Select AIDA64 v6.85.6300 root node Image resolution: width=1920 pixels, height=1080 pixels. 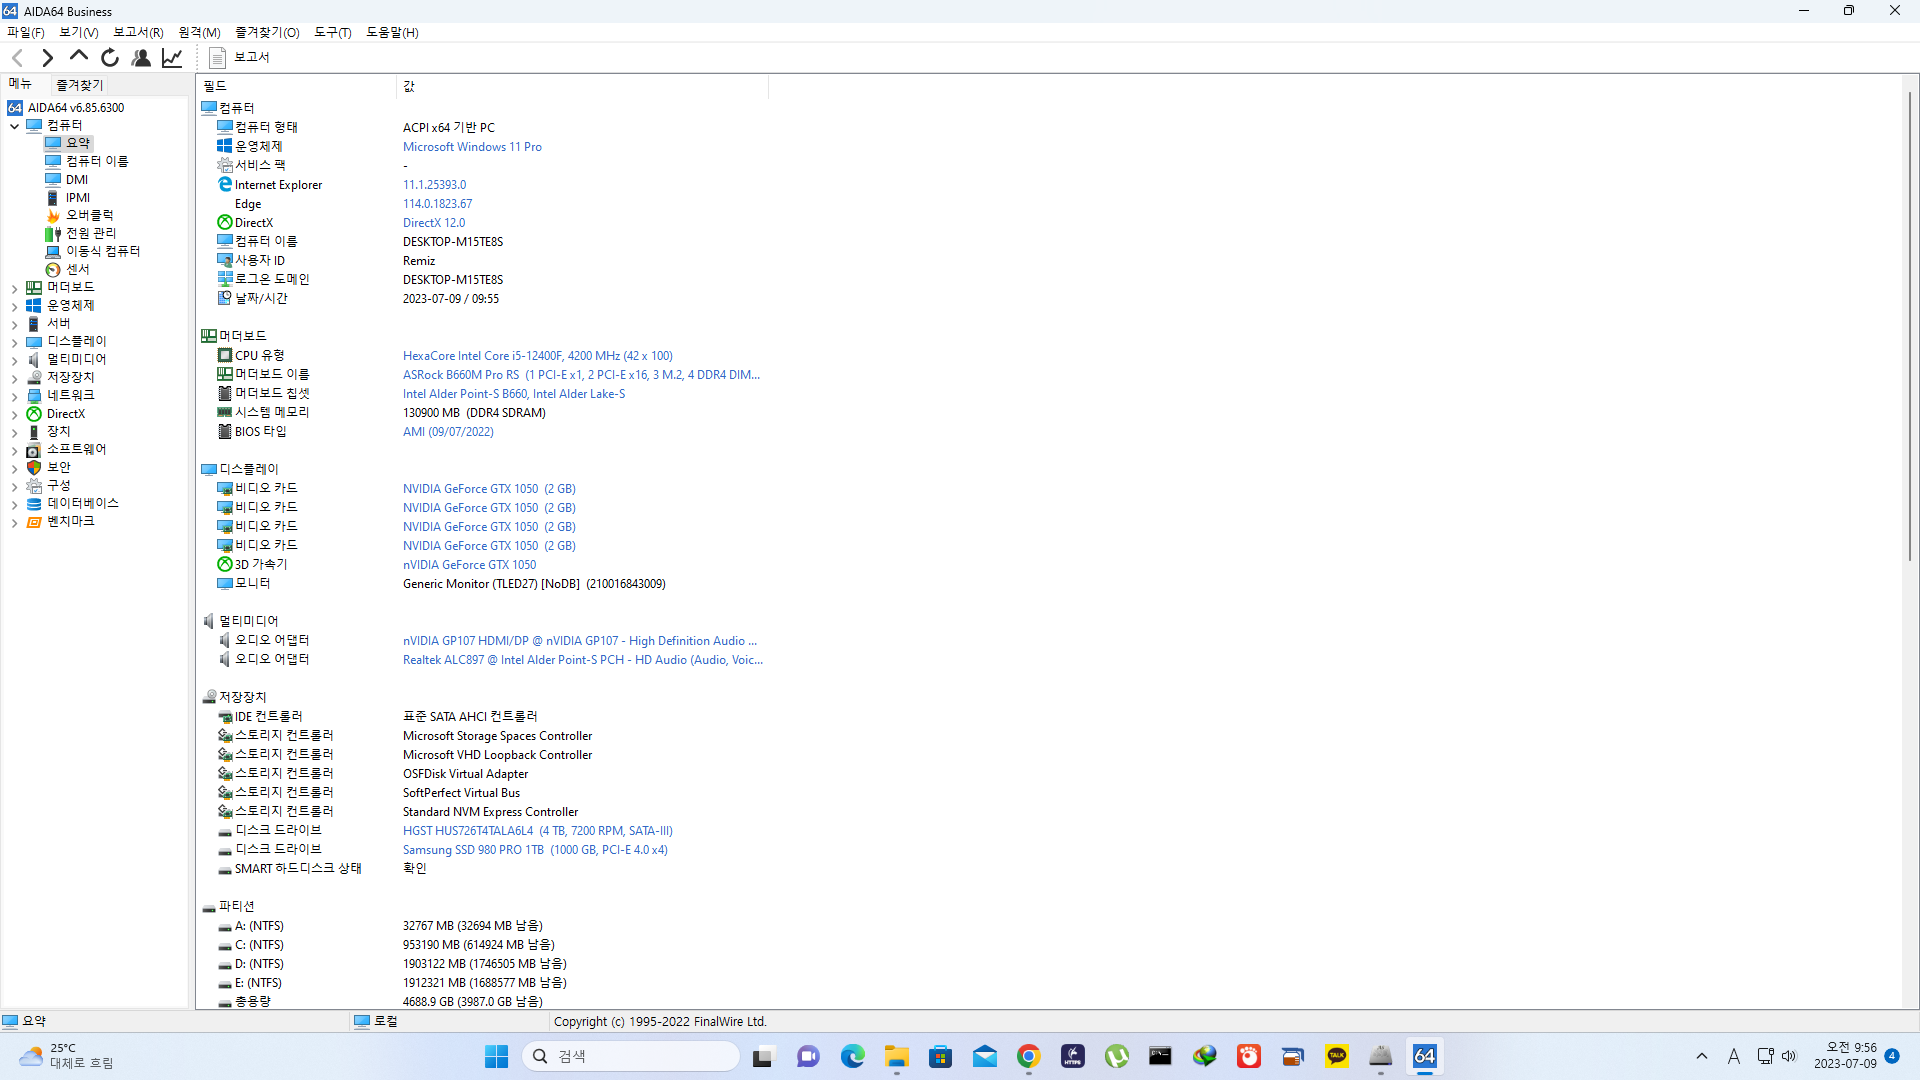pyautogui.click(x=76, y=107)
